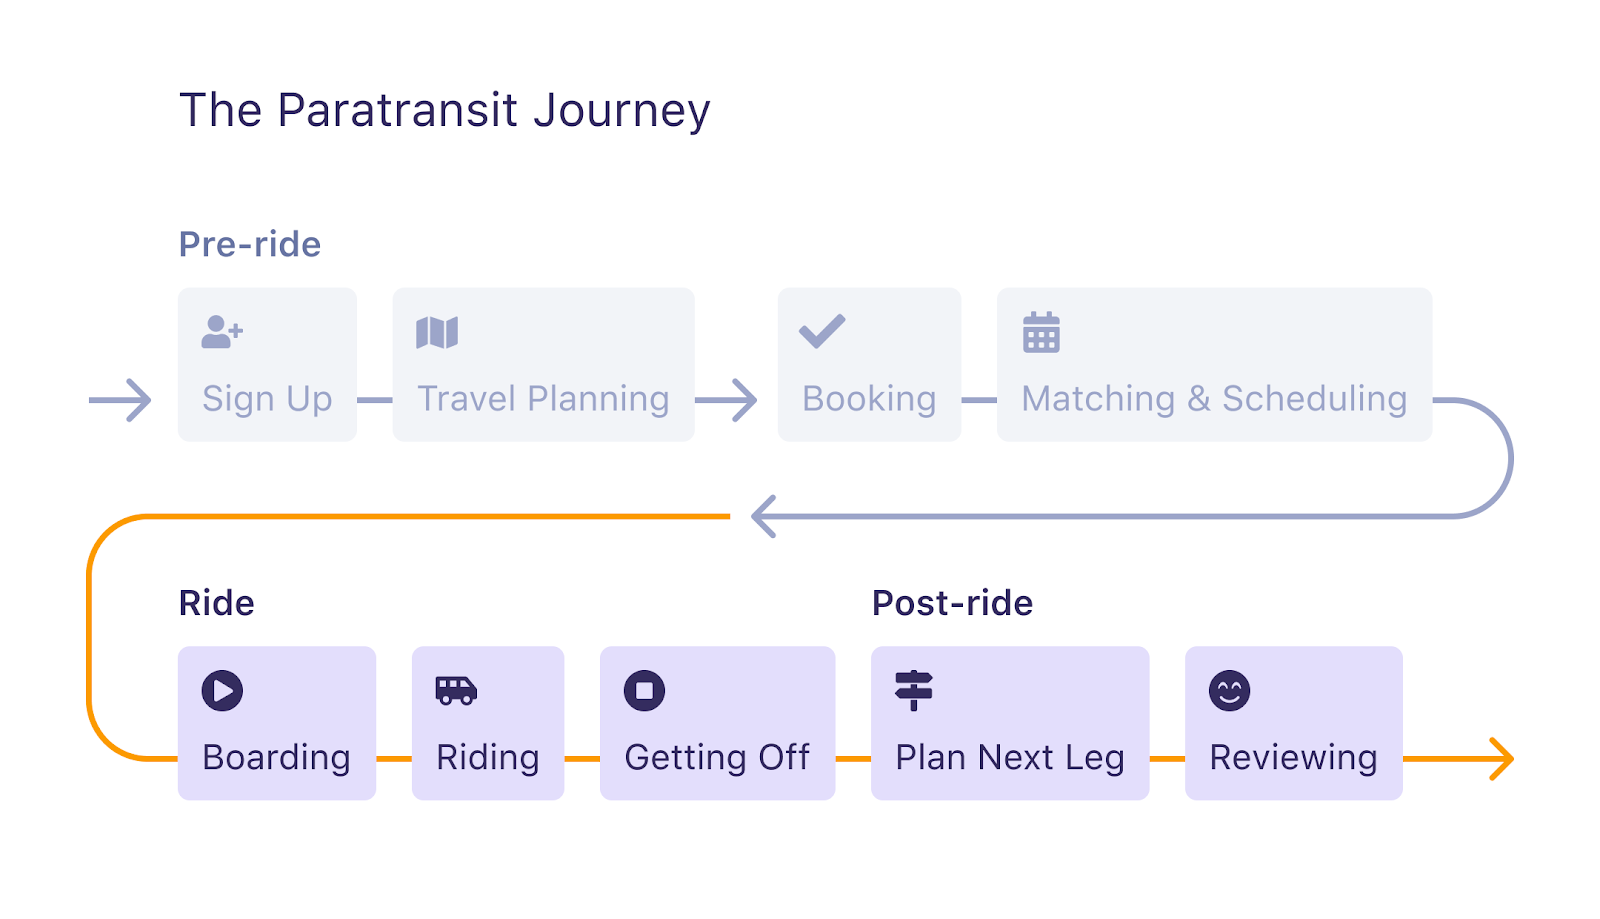The width and height of the screenshot is (1600, 919).
Task: Click the van icon in Riding card
Action: tap(456, 691)
